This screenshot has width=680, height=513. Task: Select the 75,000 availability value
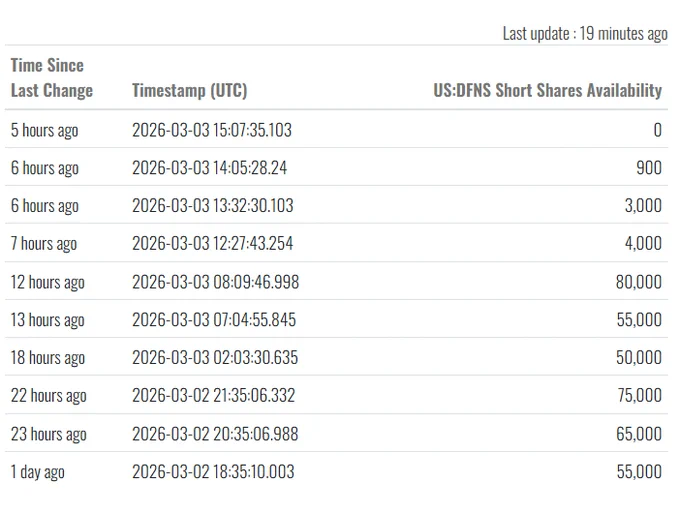click(640, 395)
